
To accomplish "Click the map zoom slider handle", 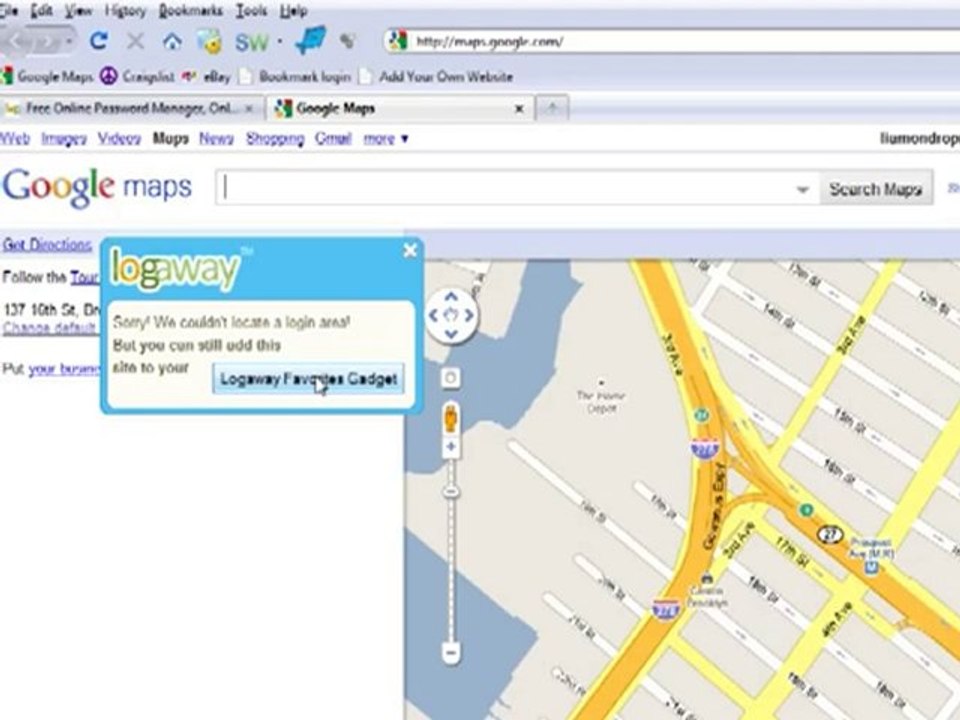I will click(x=451, y=492).
